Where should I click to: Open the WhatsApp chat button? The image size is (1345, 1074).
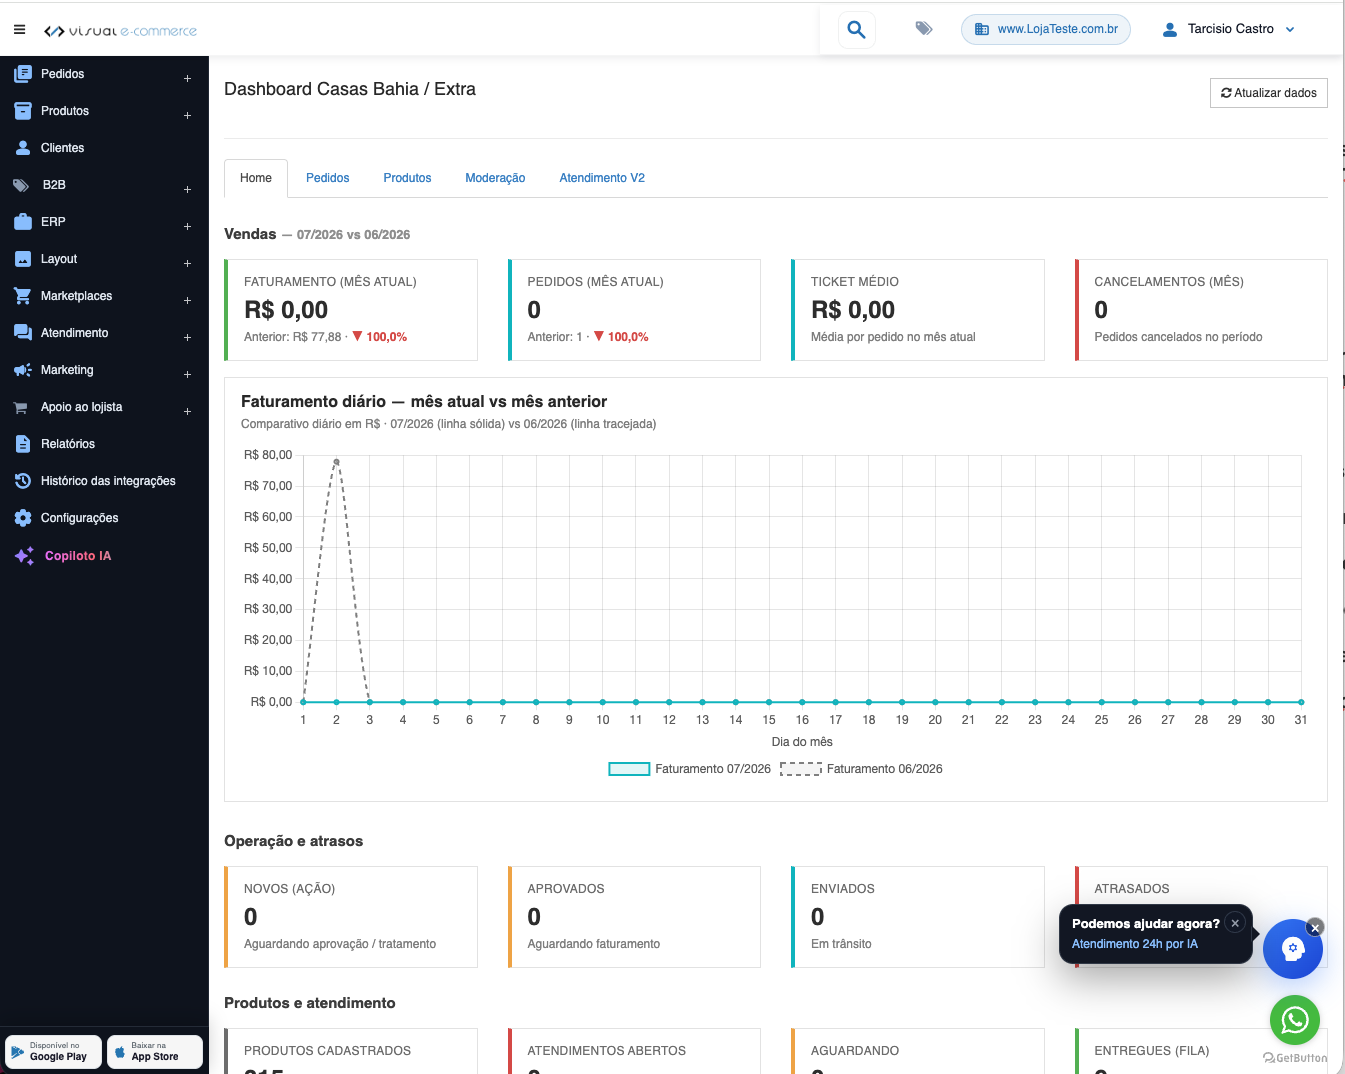click(x=1295, y=1020)
